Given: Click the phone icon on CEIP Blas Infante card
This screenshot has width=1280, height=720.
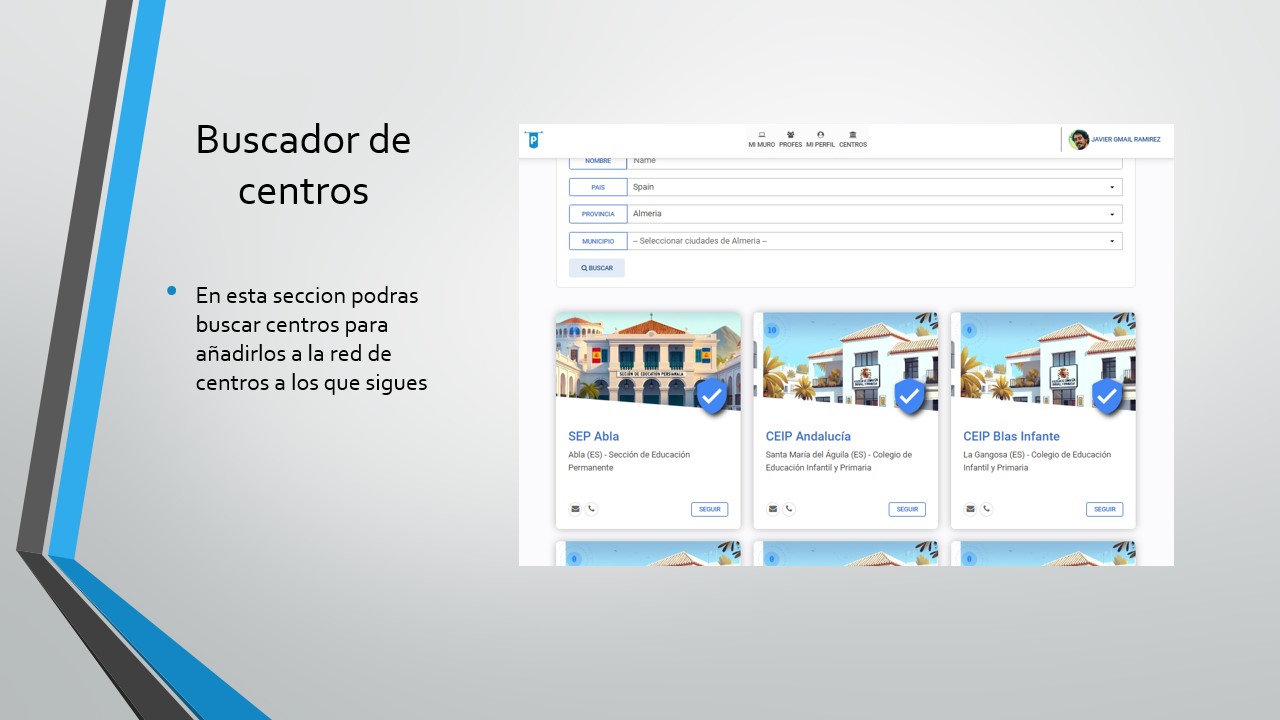Looking at the screenshot, I should click(986, 509).
